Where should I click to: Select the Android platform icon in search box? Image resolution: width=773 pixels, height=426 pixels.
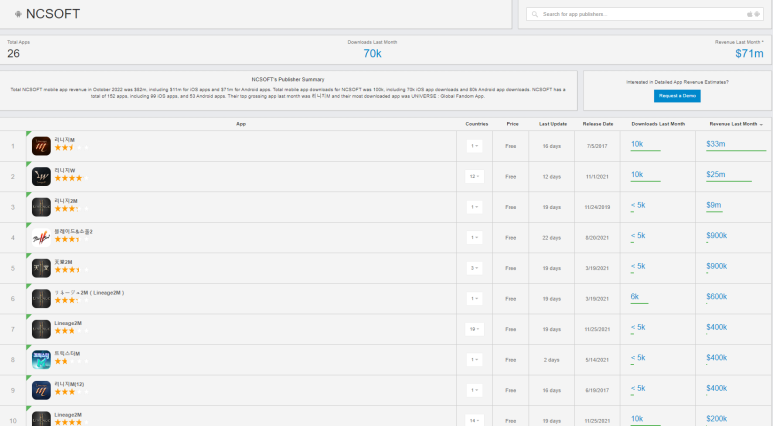[x=757, y=14]
